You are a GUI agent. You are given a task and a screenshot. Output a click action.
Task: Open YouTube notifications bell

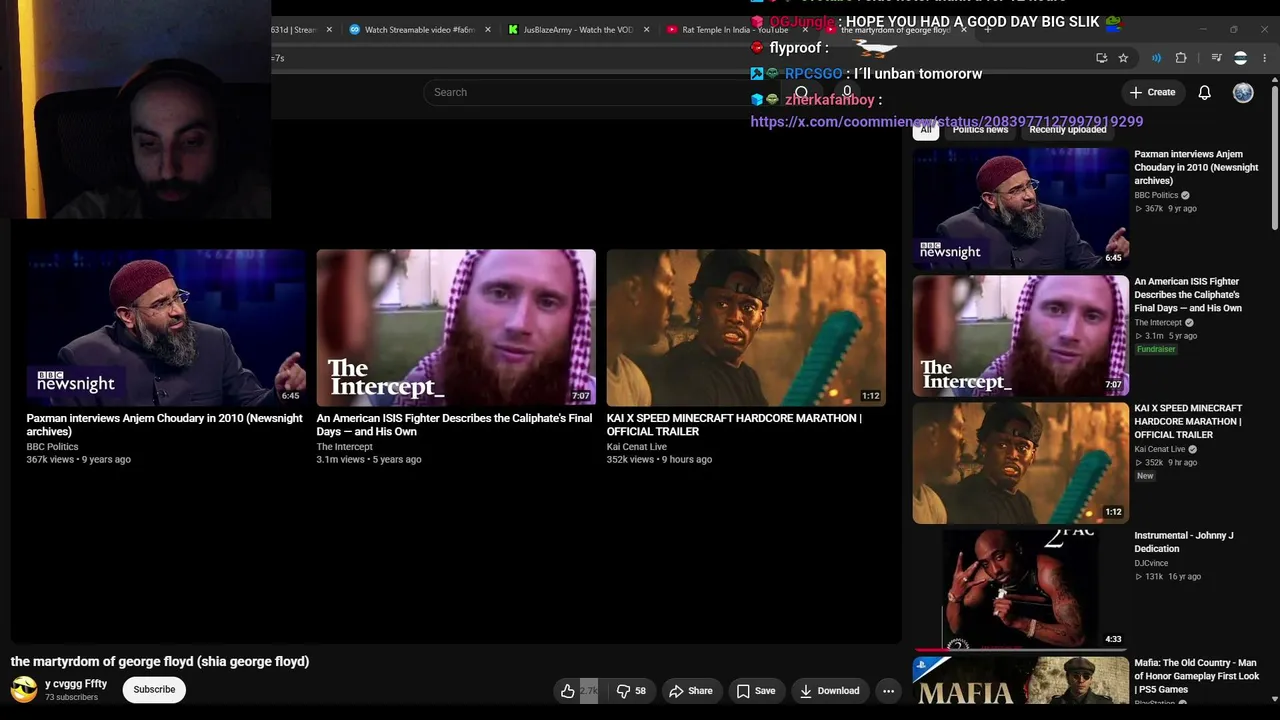[1205, 92]
